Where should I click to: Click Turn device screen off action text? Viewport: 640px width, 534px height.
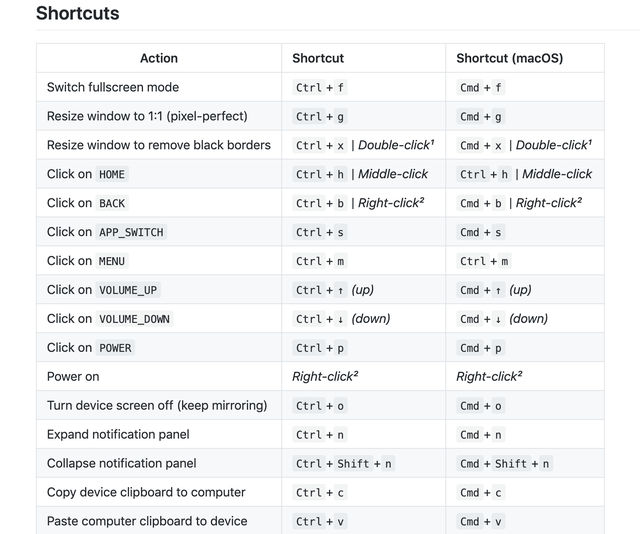[157, 406]
